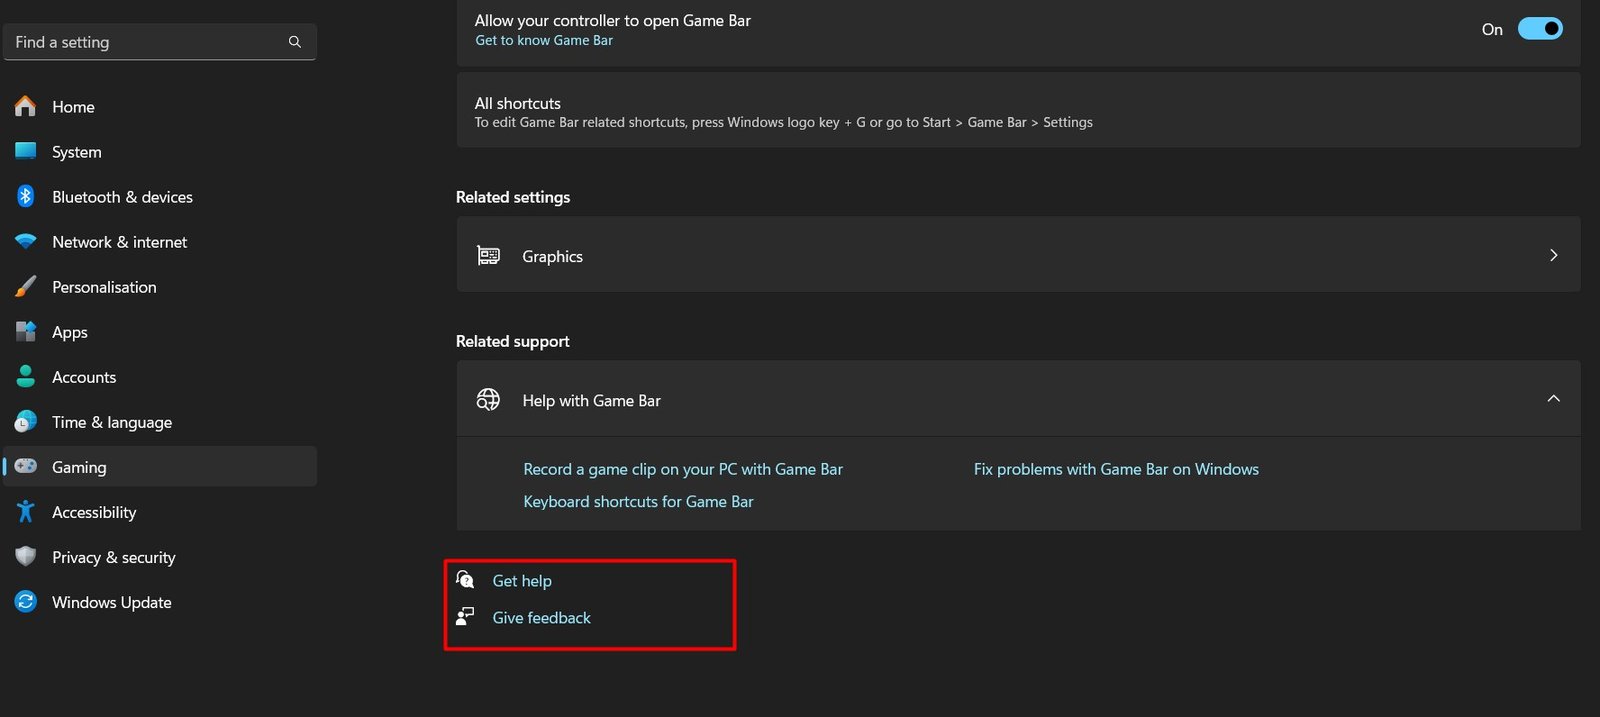Click the Personalisation paintbrush icon
The height and width of the screenshot is (717, 1600).
coord(26,286)
